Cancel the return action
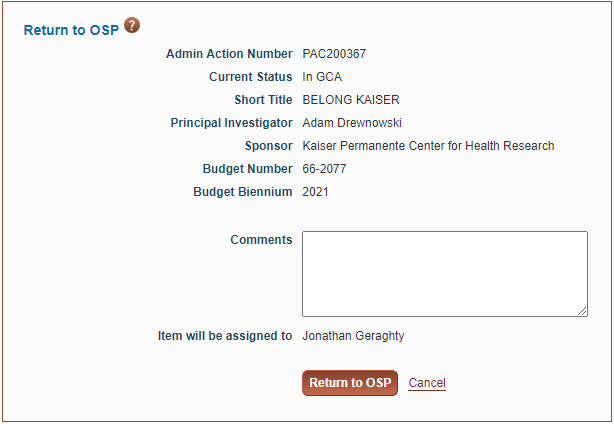Image resolution: width=614 pixels, height=424 pixels. coord(427,383)
